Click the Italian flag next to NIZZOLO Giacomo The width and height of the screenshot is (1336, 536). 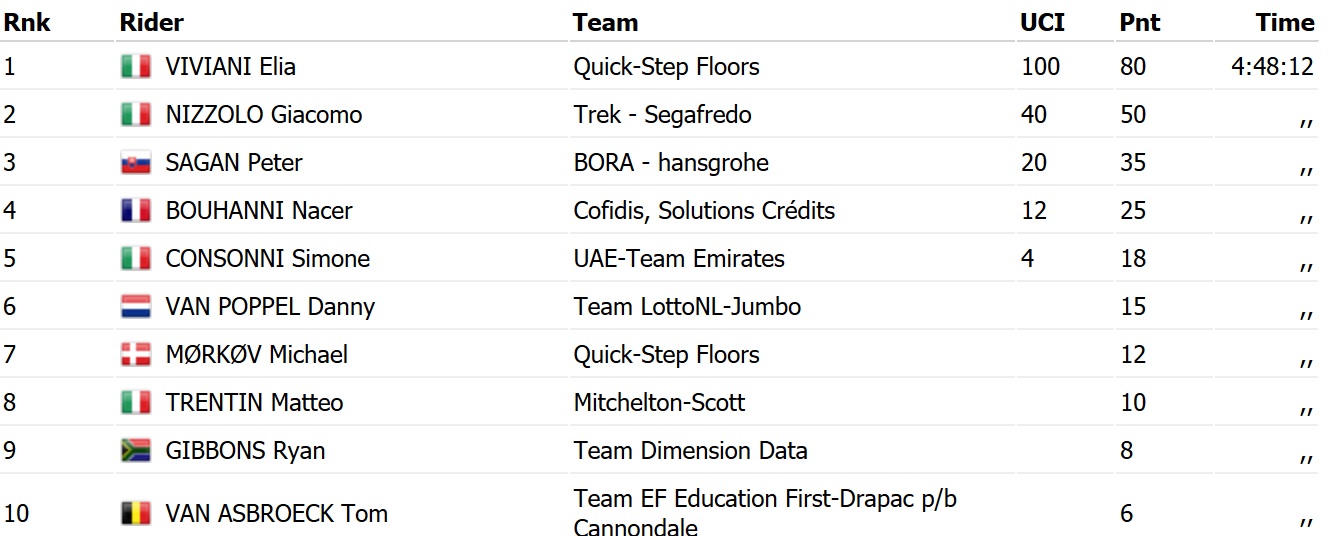point(135,115)
